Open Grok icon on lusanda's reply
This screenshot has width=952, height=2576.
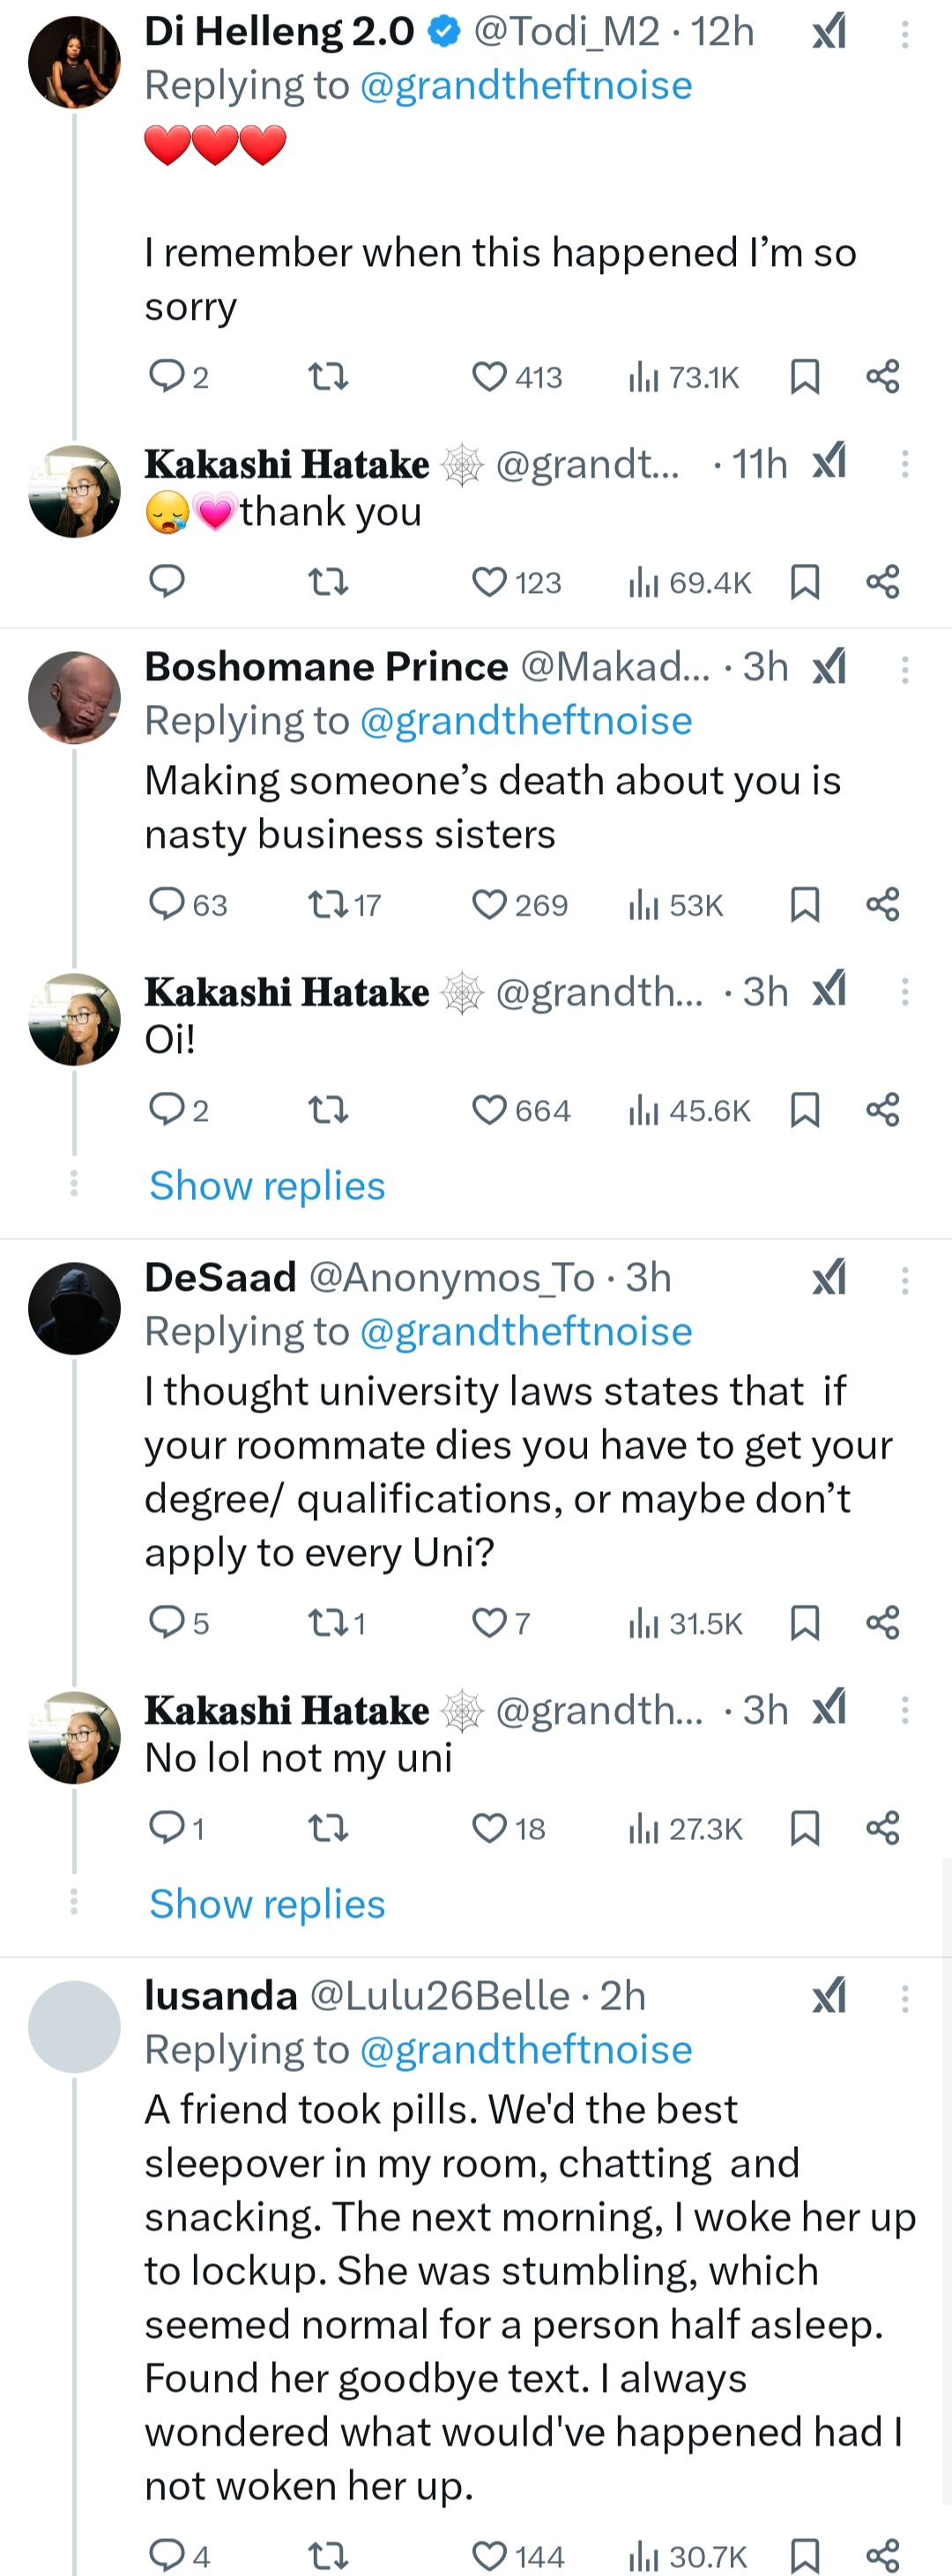pos(829,1996)
